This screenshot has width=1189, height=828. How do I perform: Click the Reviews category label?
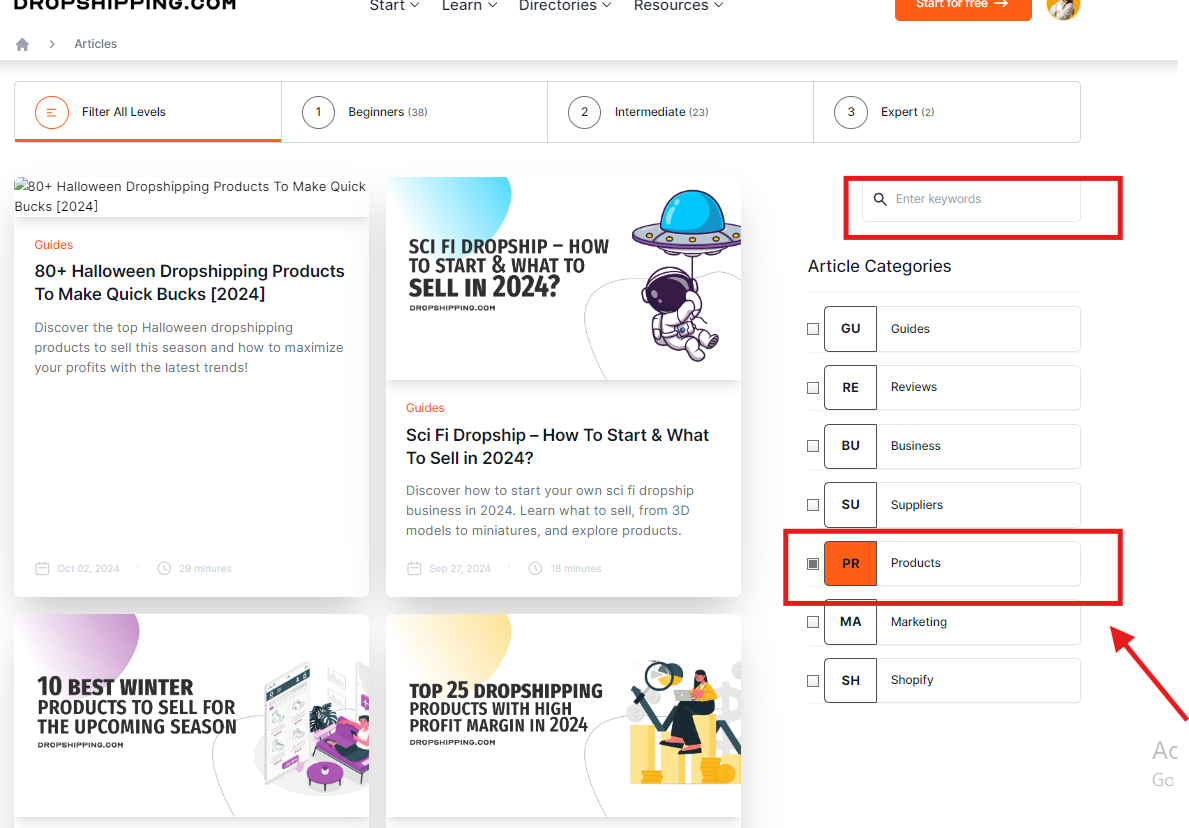[x=914, y=387]
